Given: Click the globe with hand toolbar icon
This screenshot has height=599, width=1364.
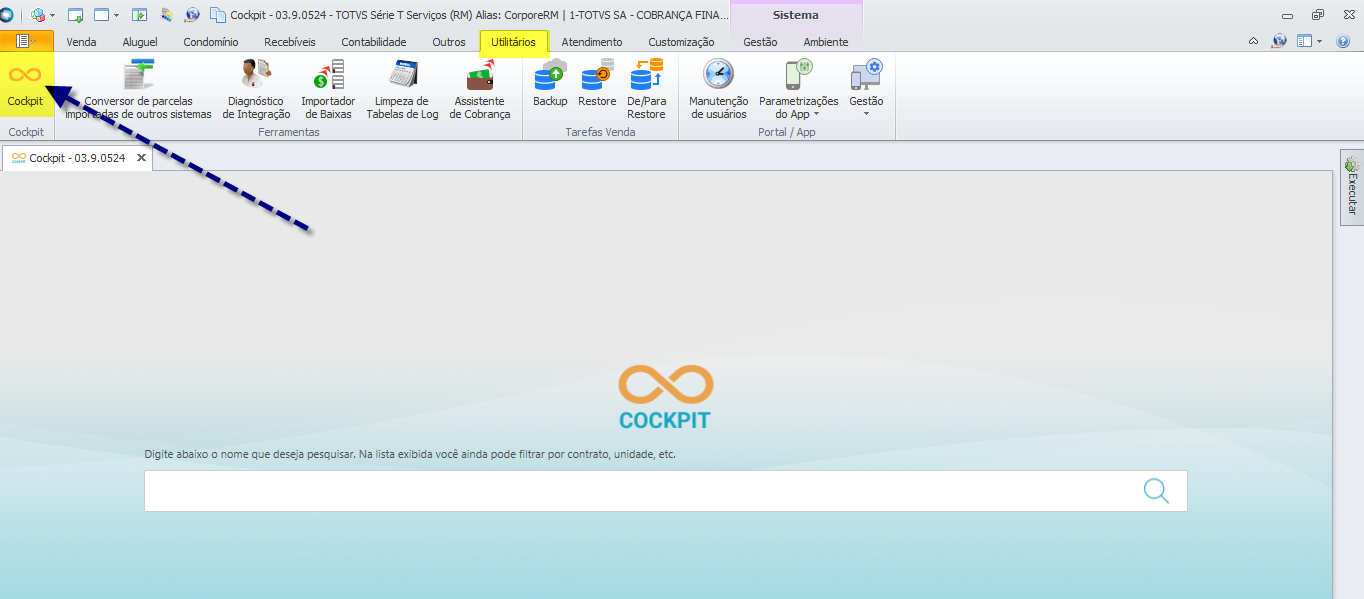Looking at the screenshot, I should 192,15.
